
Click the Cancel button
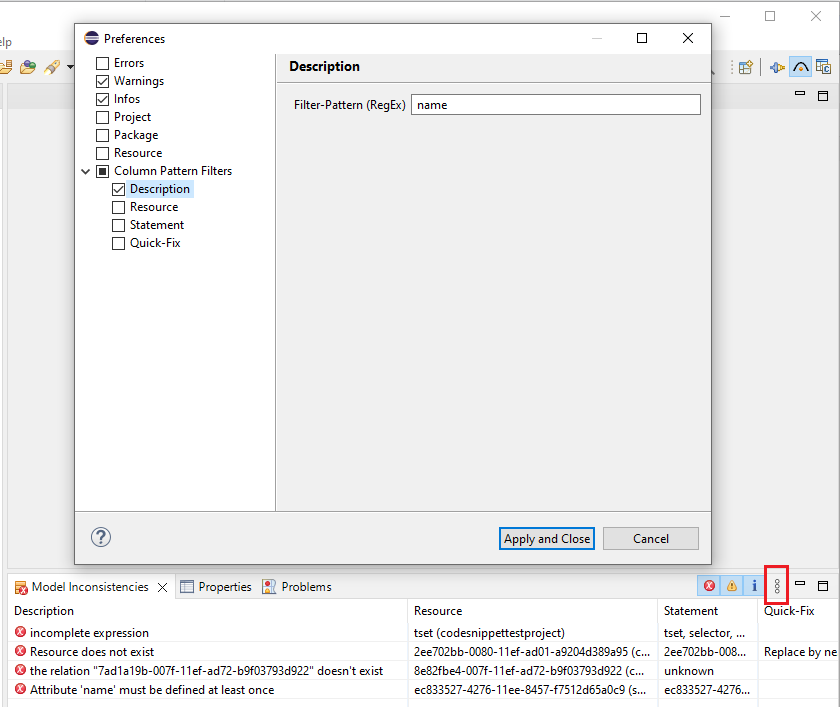(x=650, y=538)
